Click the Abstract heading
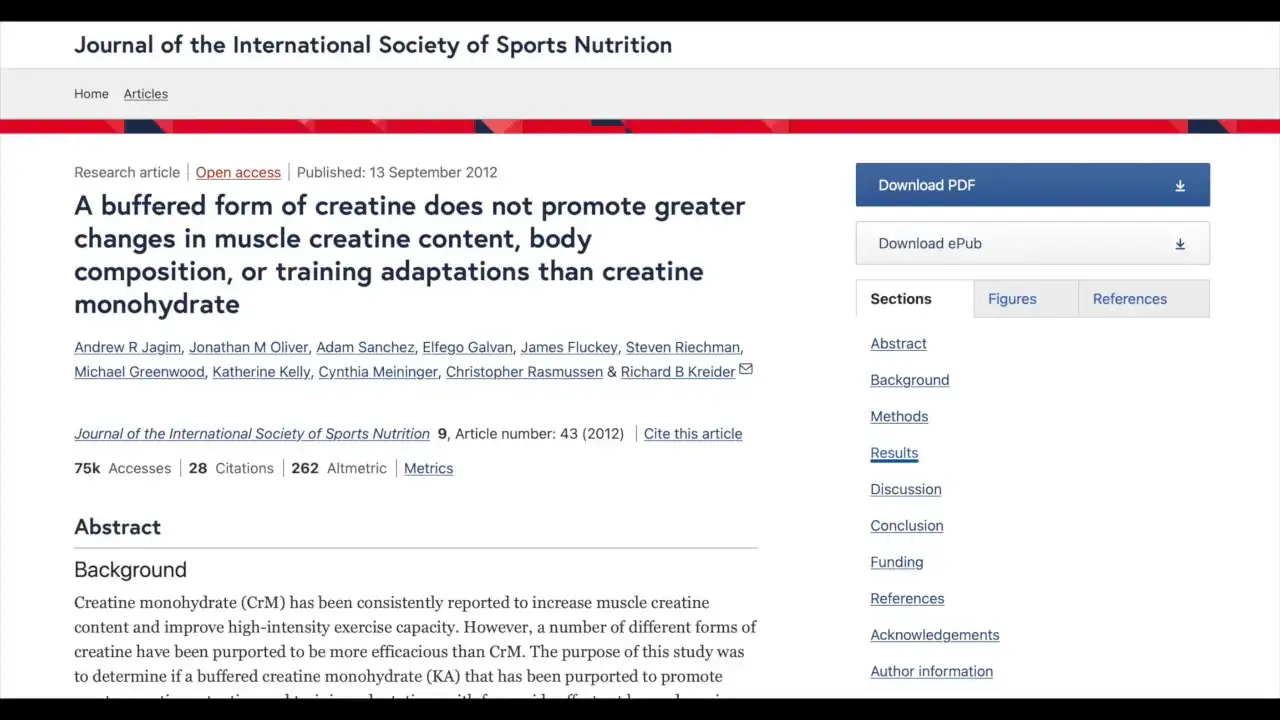Image resolution: width=1280 pixels, height=720 pixels. (117, 527)
